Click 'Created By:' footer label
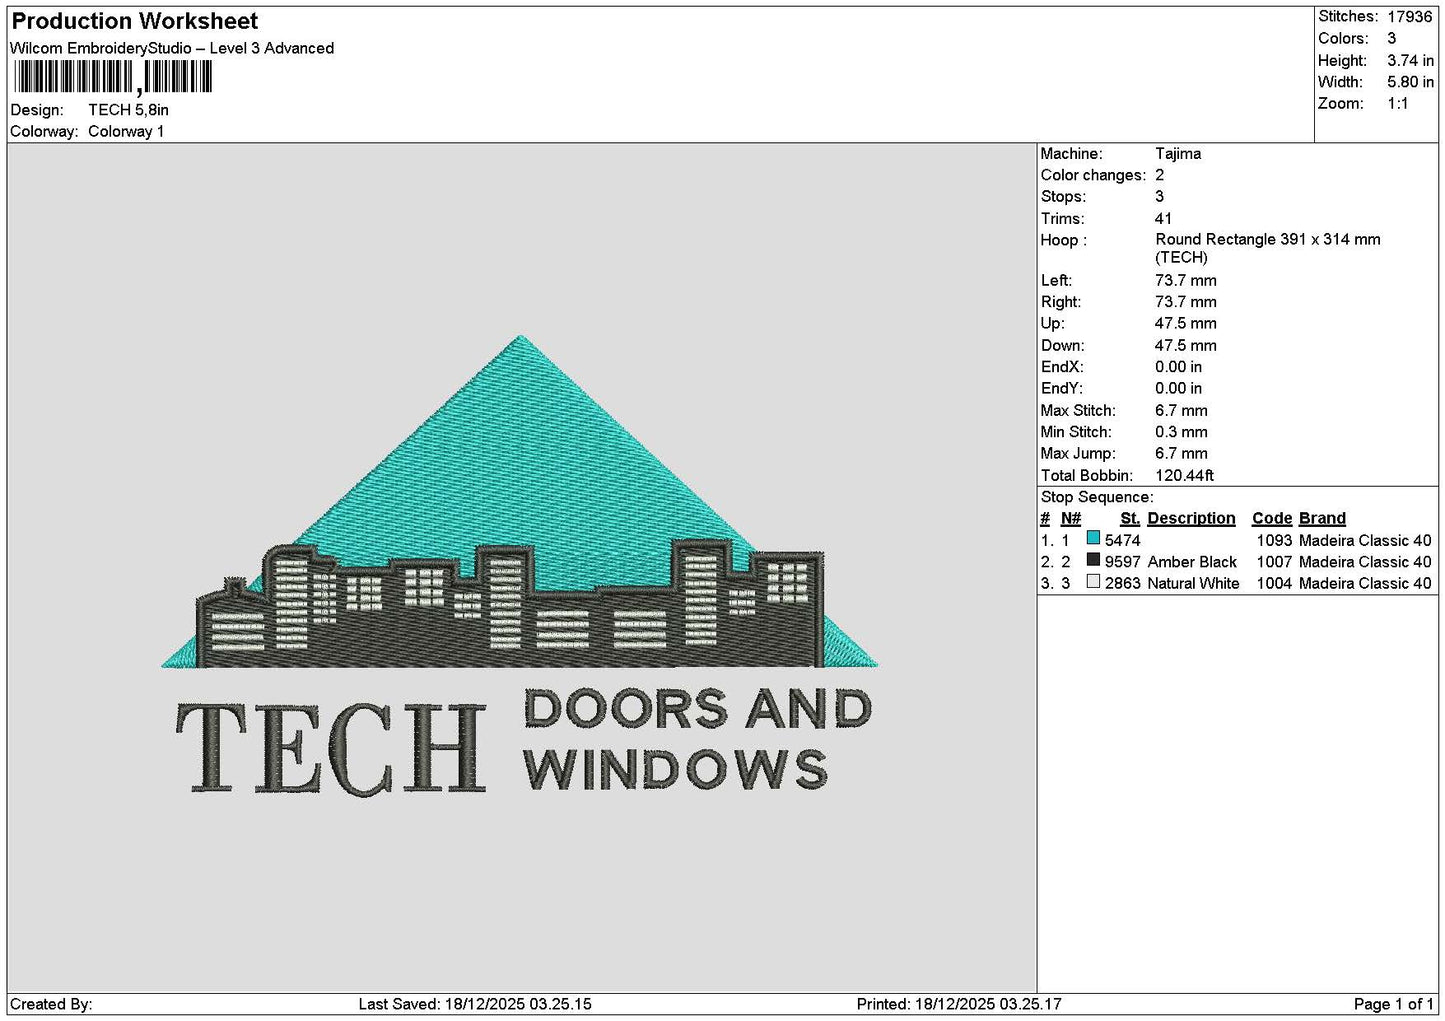The image size is (1445, 1021). pyautogui.click(x=51, y=1004)
